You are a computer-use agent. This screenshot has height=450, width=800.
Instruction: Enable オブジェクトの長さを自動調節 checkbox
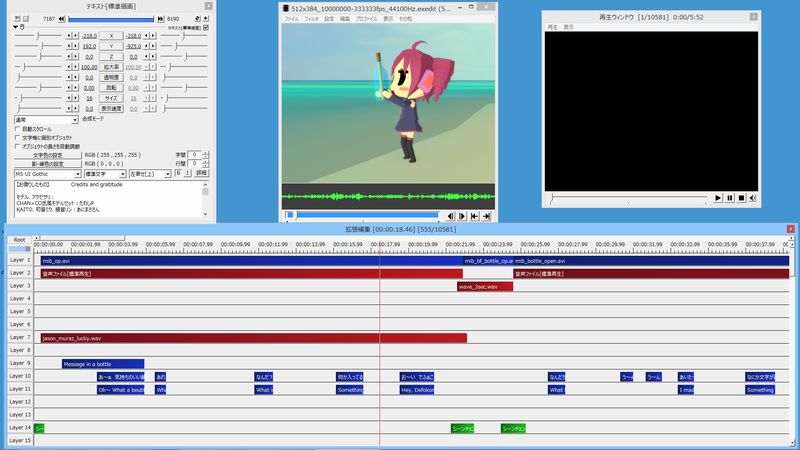pyautogui.click(x=17, y=146)
